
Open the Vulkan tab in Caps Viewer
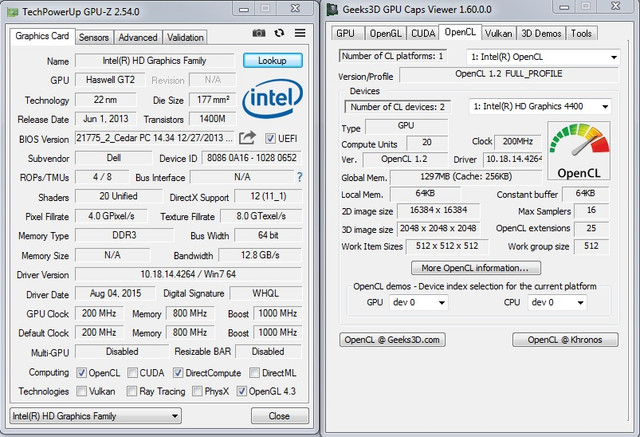(499, 33)
